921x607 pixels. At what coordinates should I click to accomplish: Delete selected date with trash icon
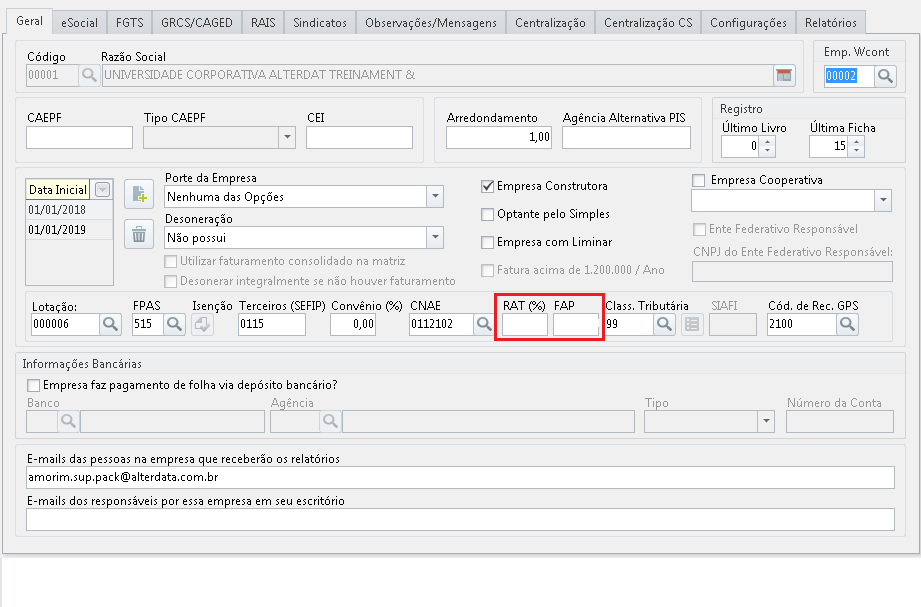[x=139, y=234]
